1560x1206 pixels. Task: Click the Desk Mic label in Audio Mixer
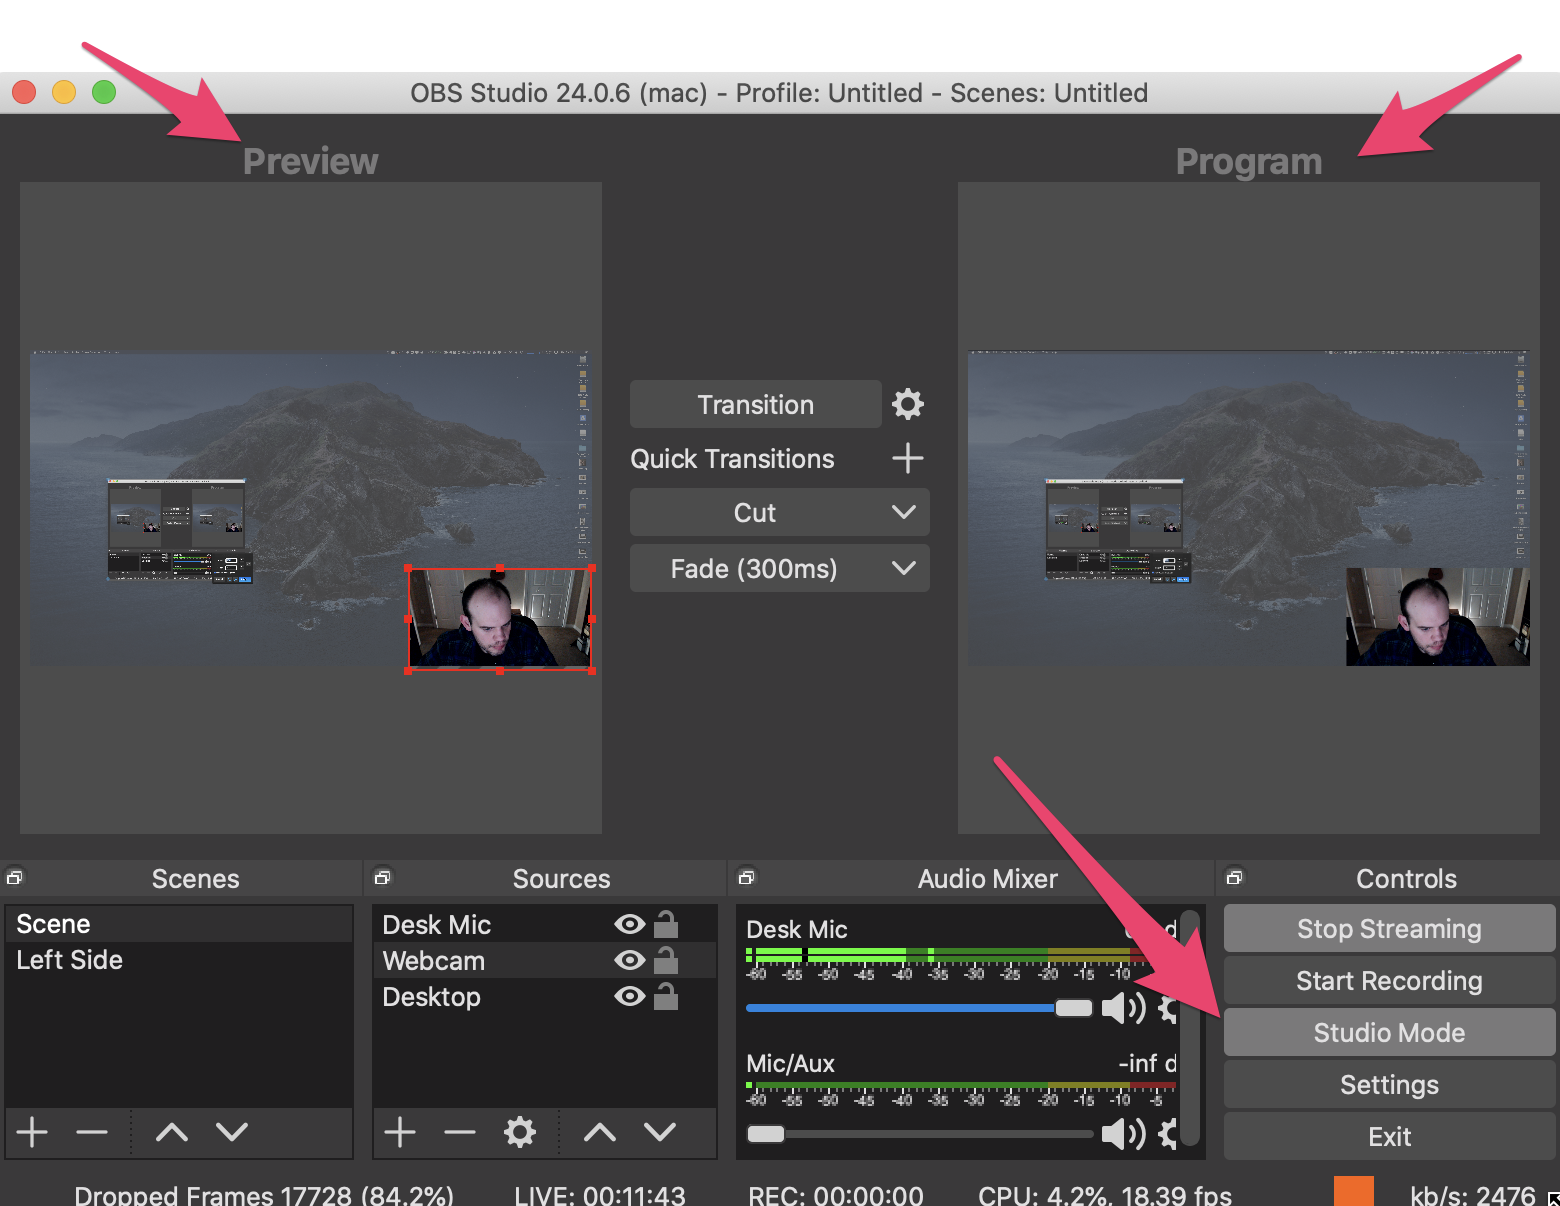797,929
